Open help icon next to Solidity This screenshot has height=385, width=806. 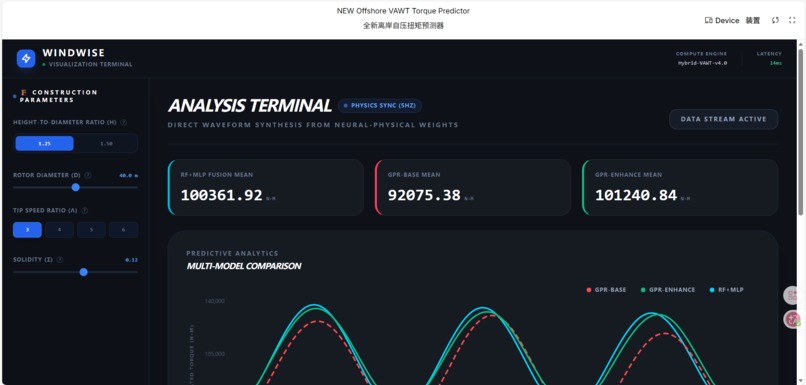pos(60,260)
